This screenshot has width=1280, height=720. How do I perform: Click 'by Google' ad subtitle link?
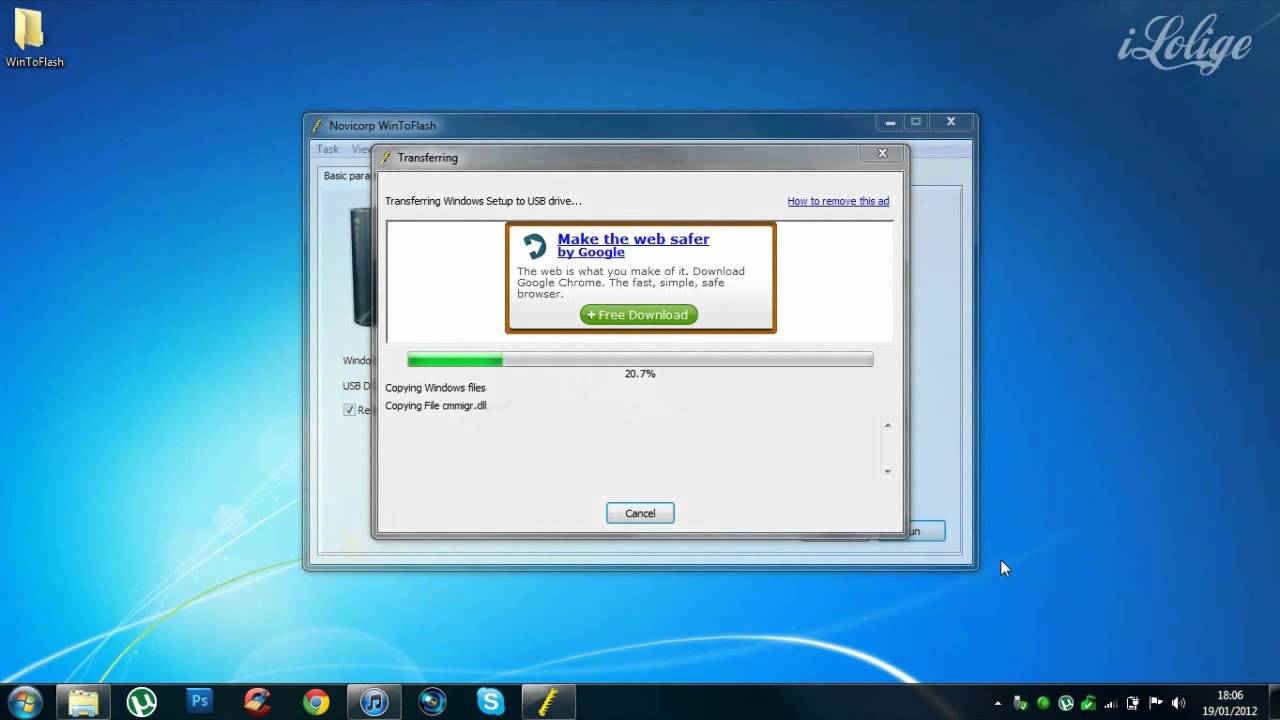point(591,253)
